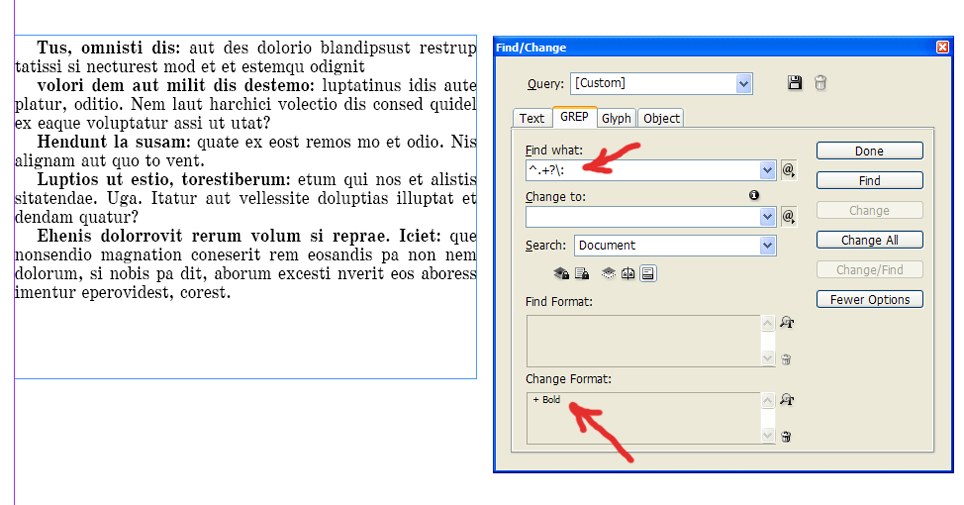
Task: Clear Change Format attributes with trash icon
Action: point(786,437)
